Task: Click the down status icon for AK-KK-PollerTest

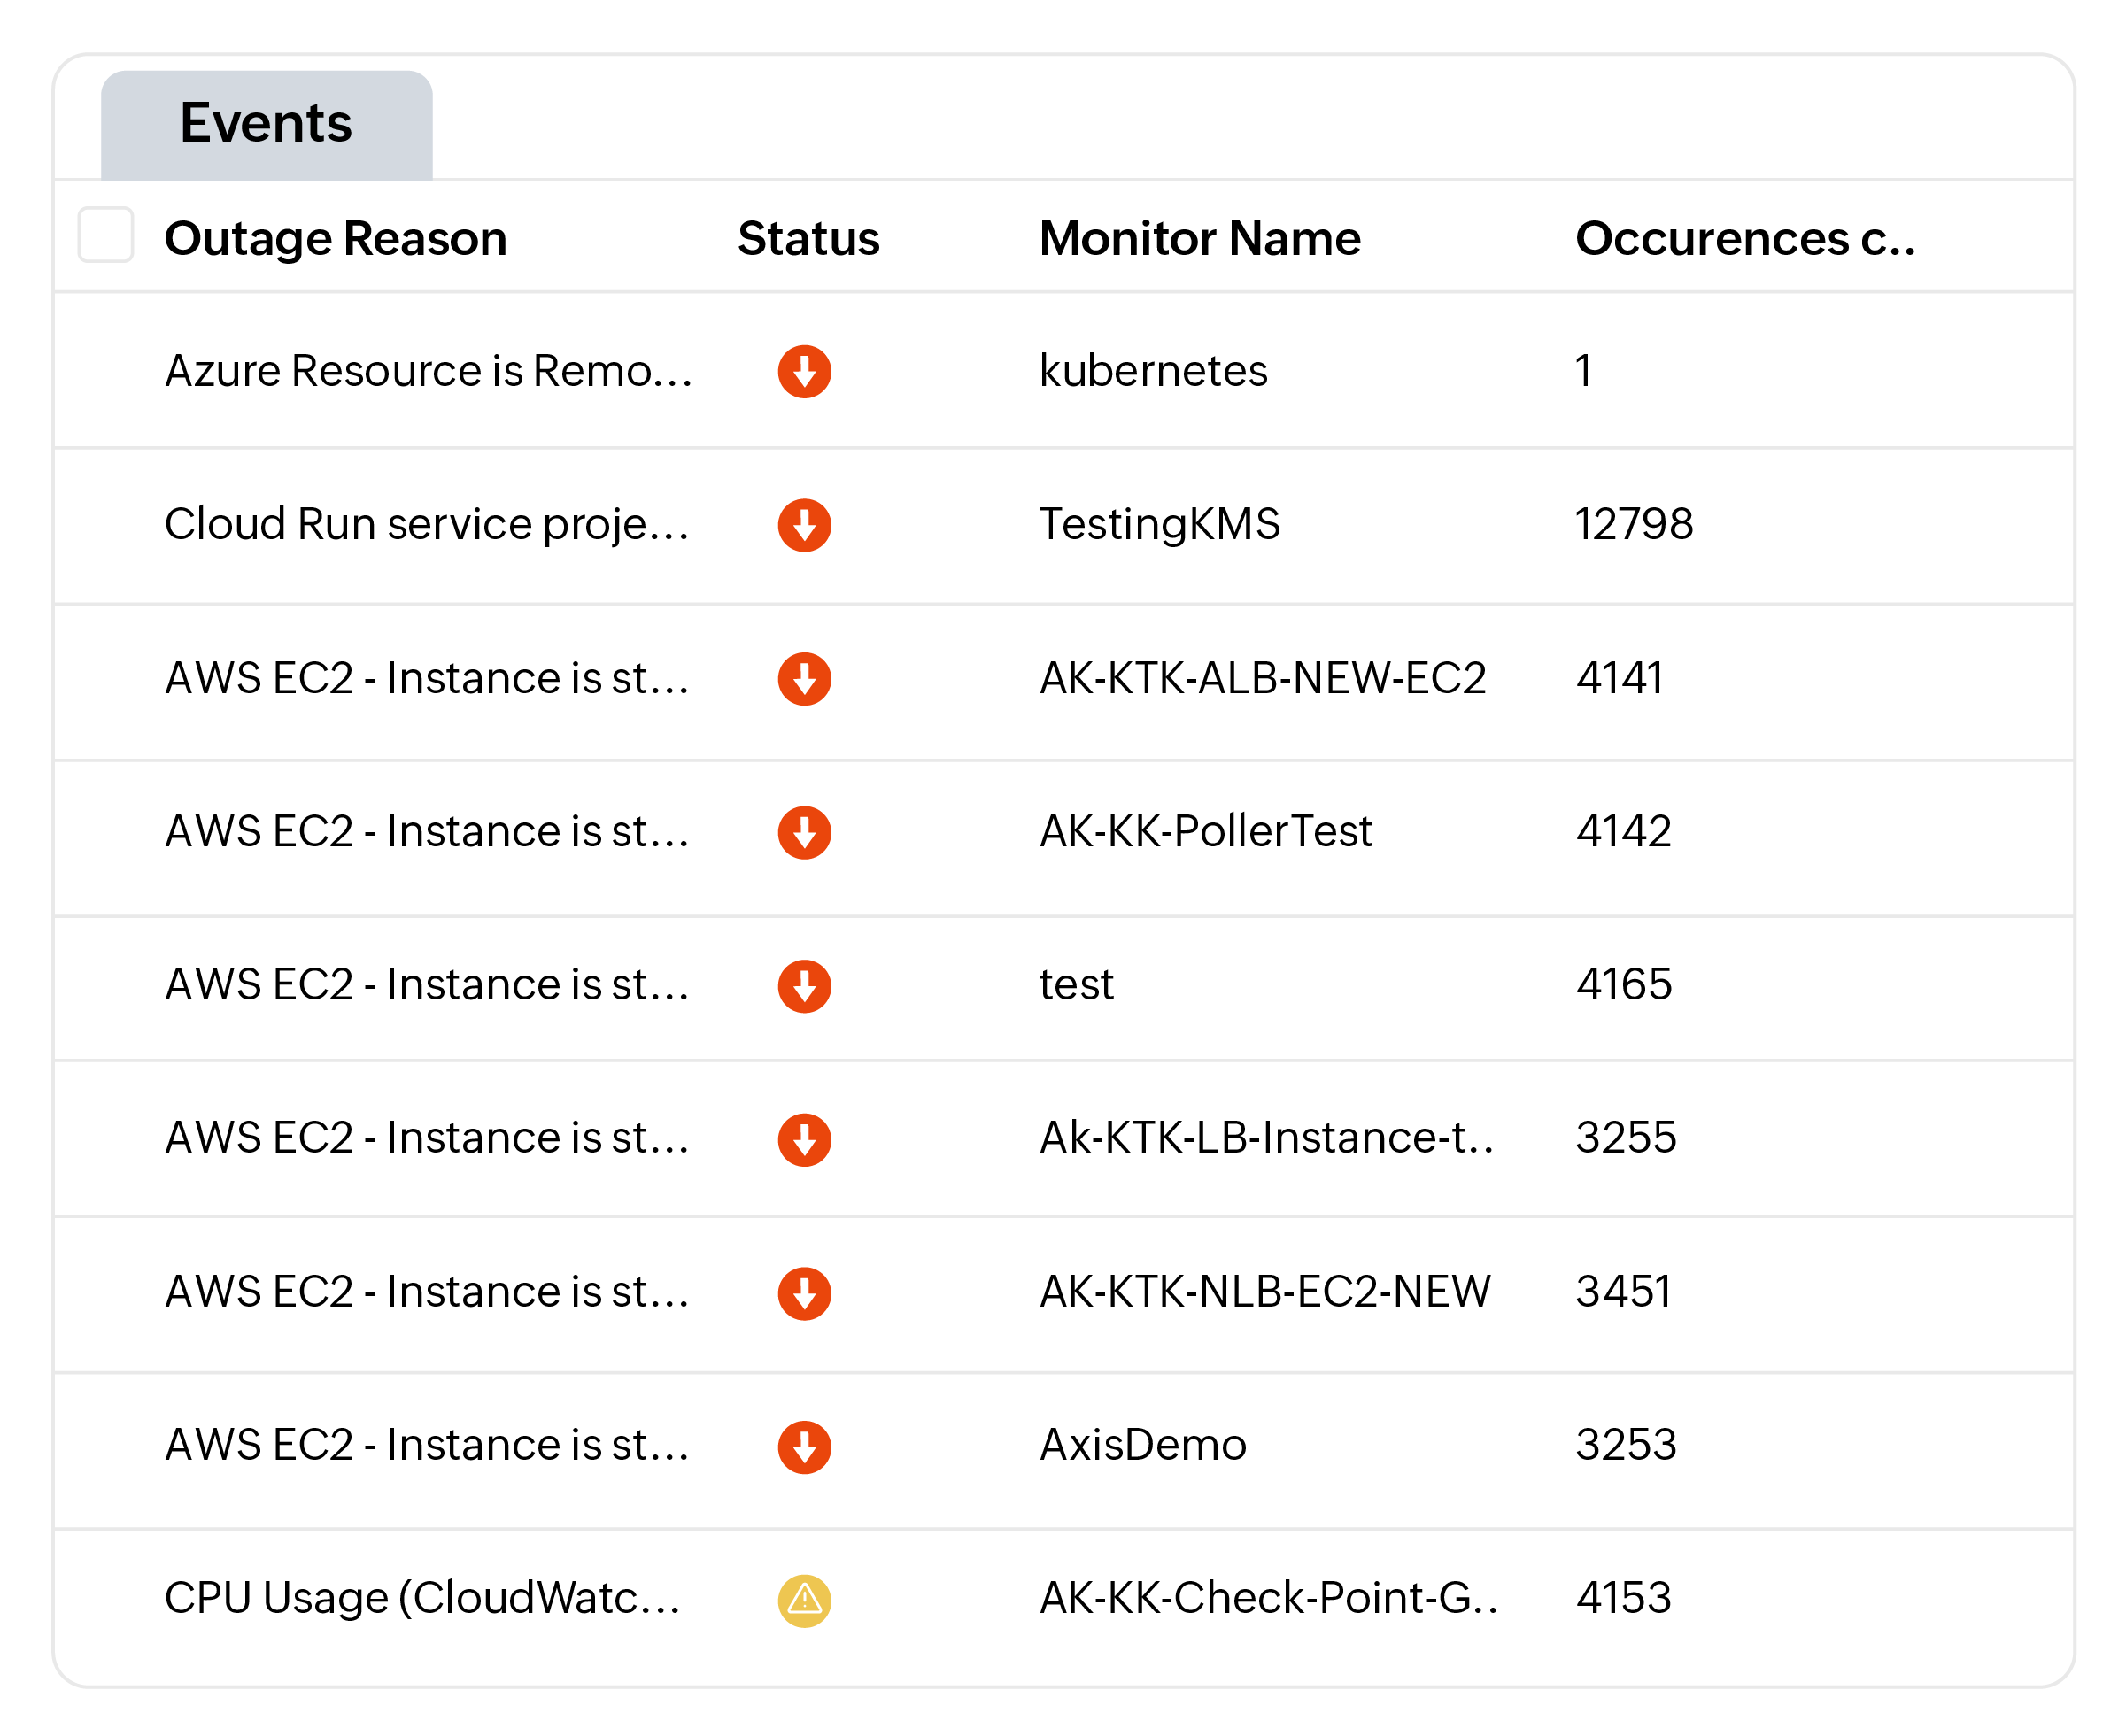Action: [x=805, y=832]
